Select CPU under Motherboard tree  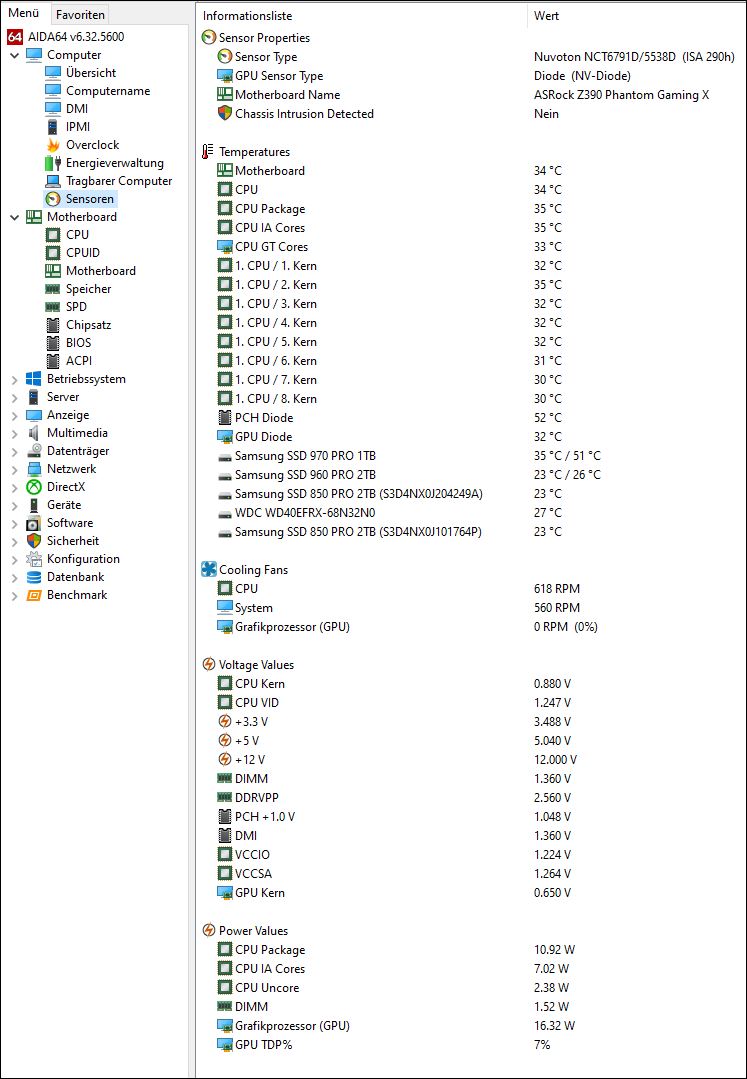78,235
